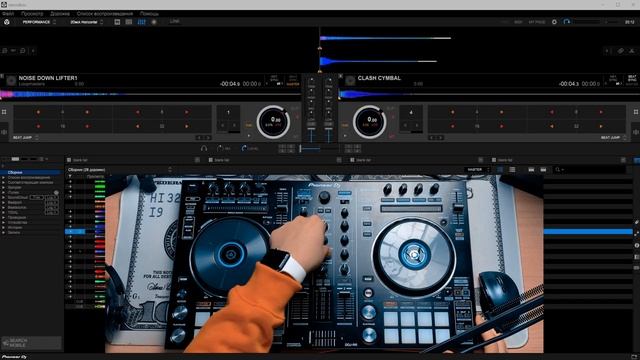Open the Файл menu
Screen dimensions: 640x360
[8, 14]
